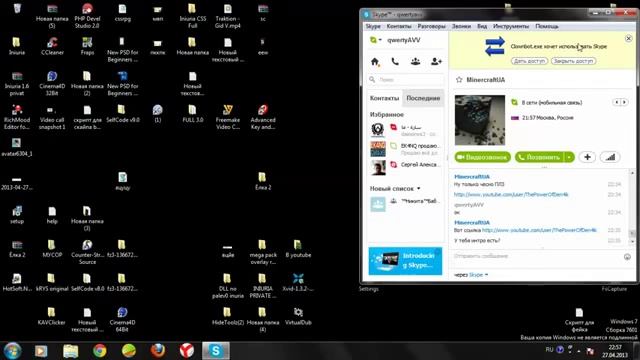Screen dimensions: 640x360
Task: Launch Firefox from the taskbar
Action: pos(158,351)
